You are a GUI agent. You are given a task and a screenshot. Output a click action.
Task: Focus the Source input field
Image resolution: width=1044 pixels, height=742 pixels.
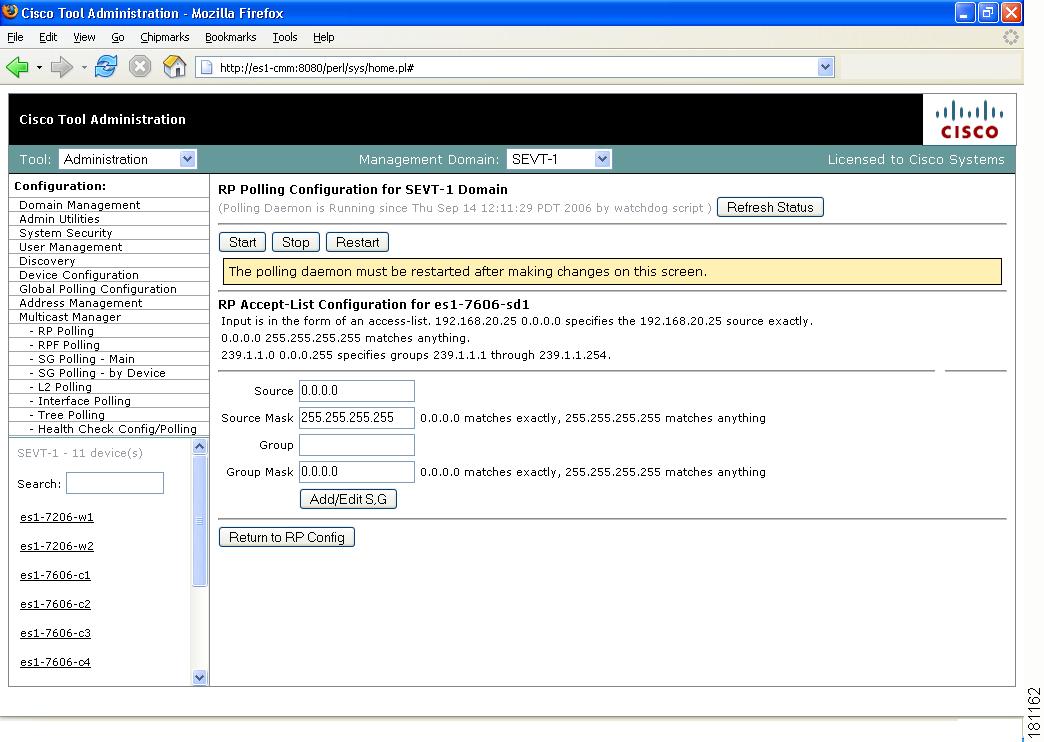(357, 391)
